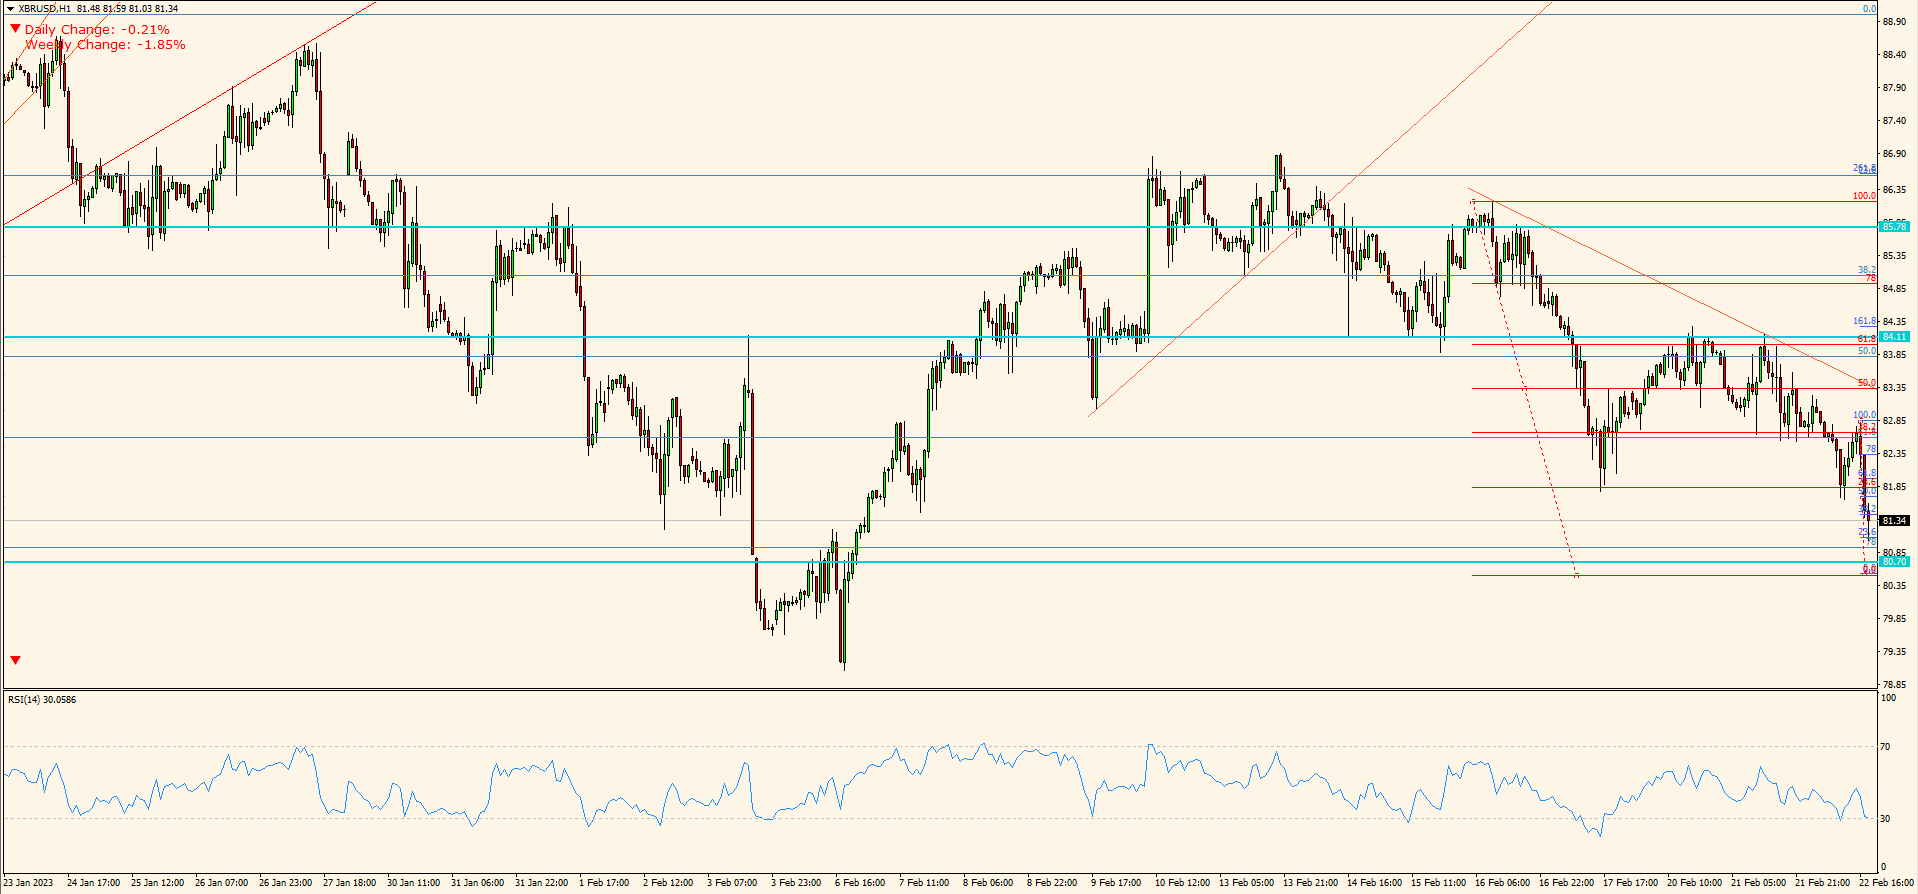Click the 88.90 price axis label
Screen dimensions: 1918x894
click(1894, 22)
